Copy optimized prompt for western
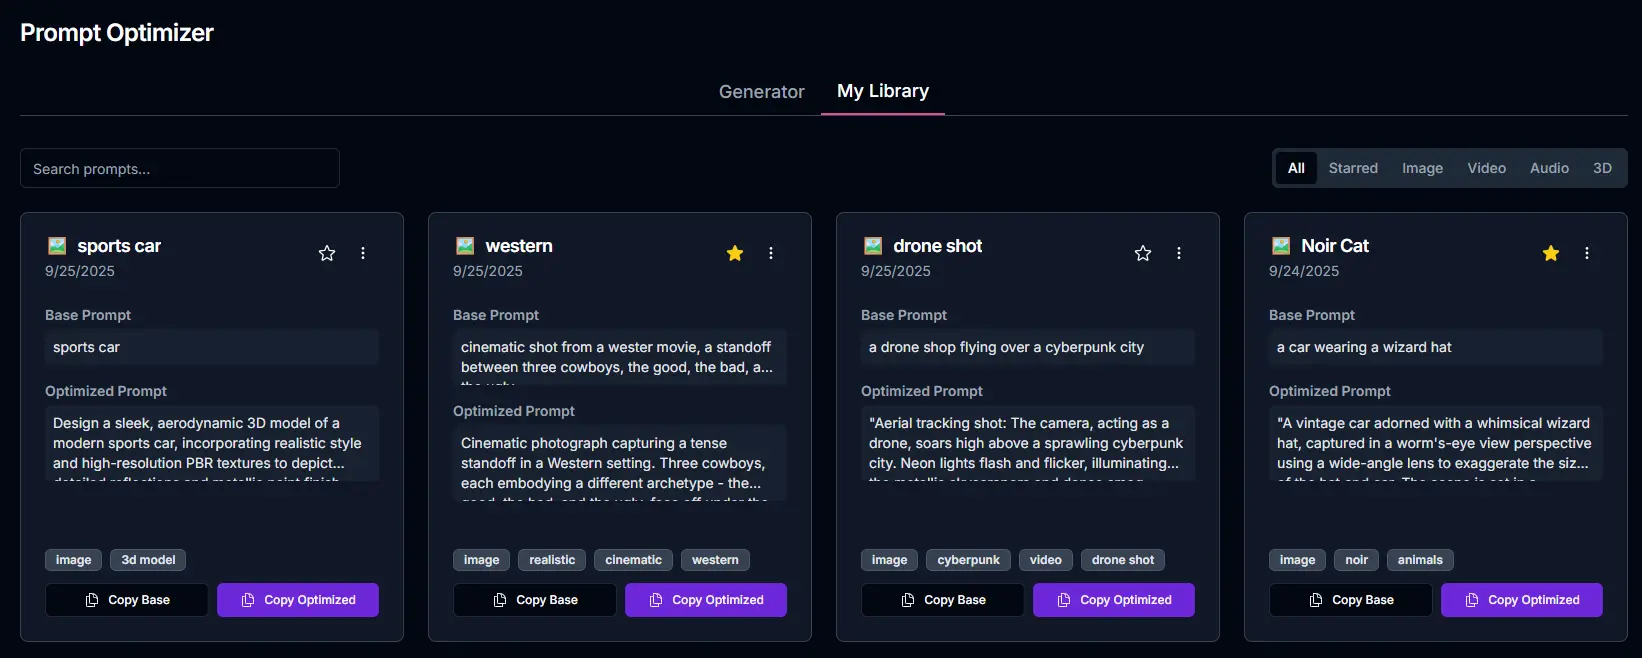Screen dimensions: 1642x658 [706, 600]
